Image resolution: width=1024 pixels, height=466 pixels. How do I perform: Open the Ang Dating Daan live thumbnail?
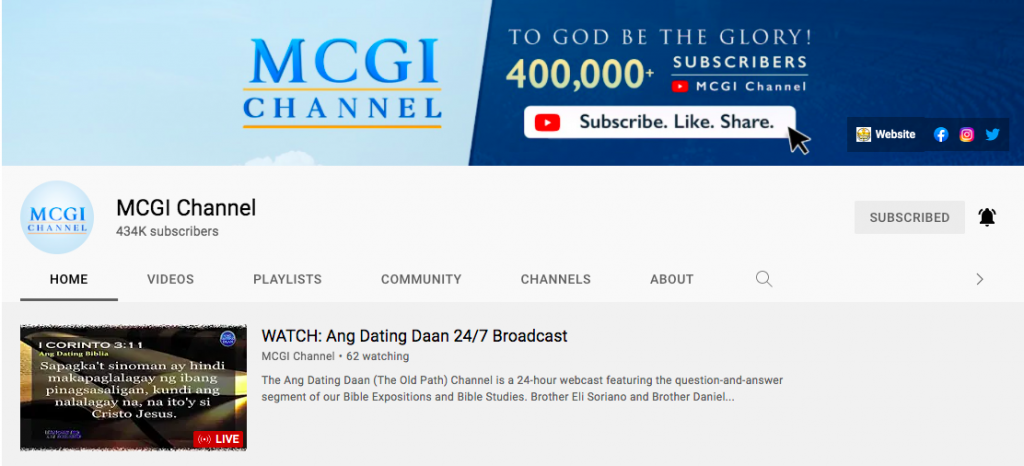[x=133, y=388]
